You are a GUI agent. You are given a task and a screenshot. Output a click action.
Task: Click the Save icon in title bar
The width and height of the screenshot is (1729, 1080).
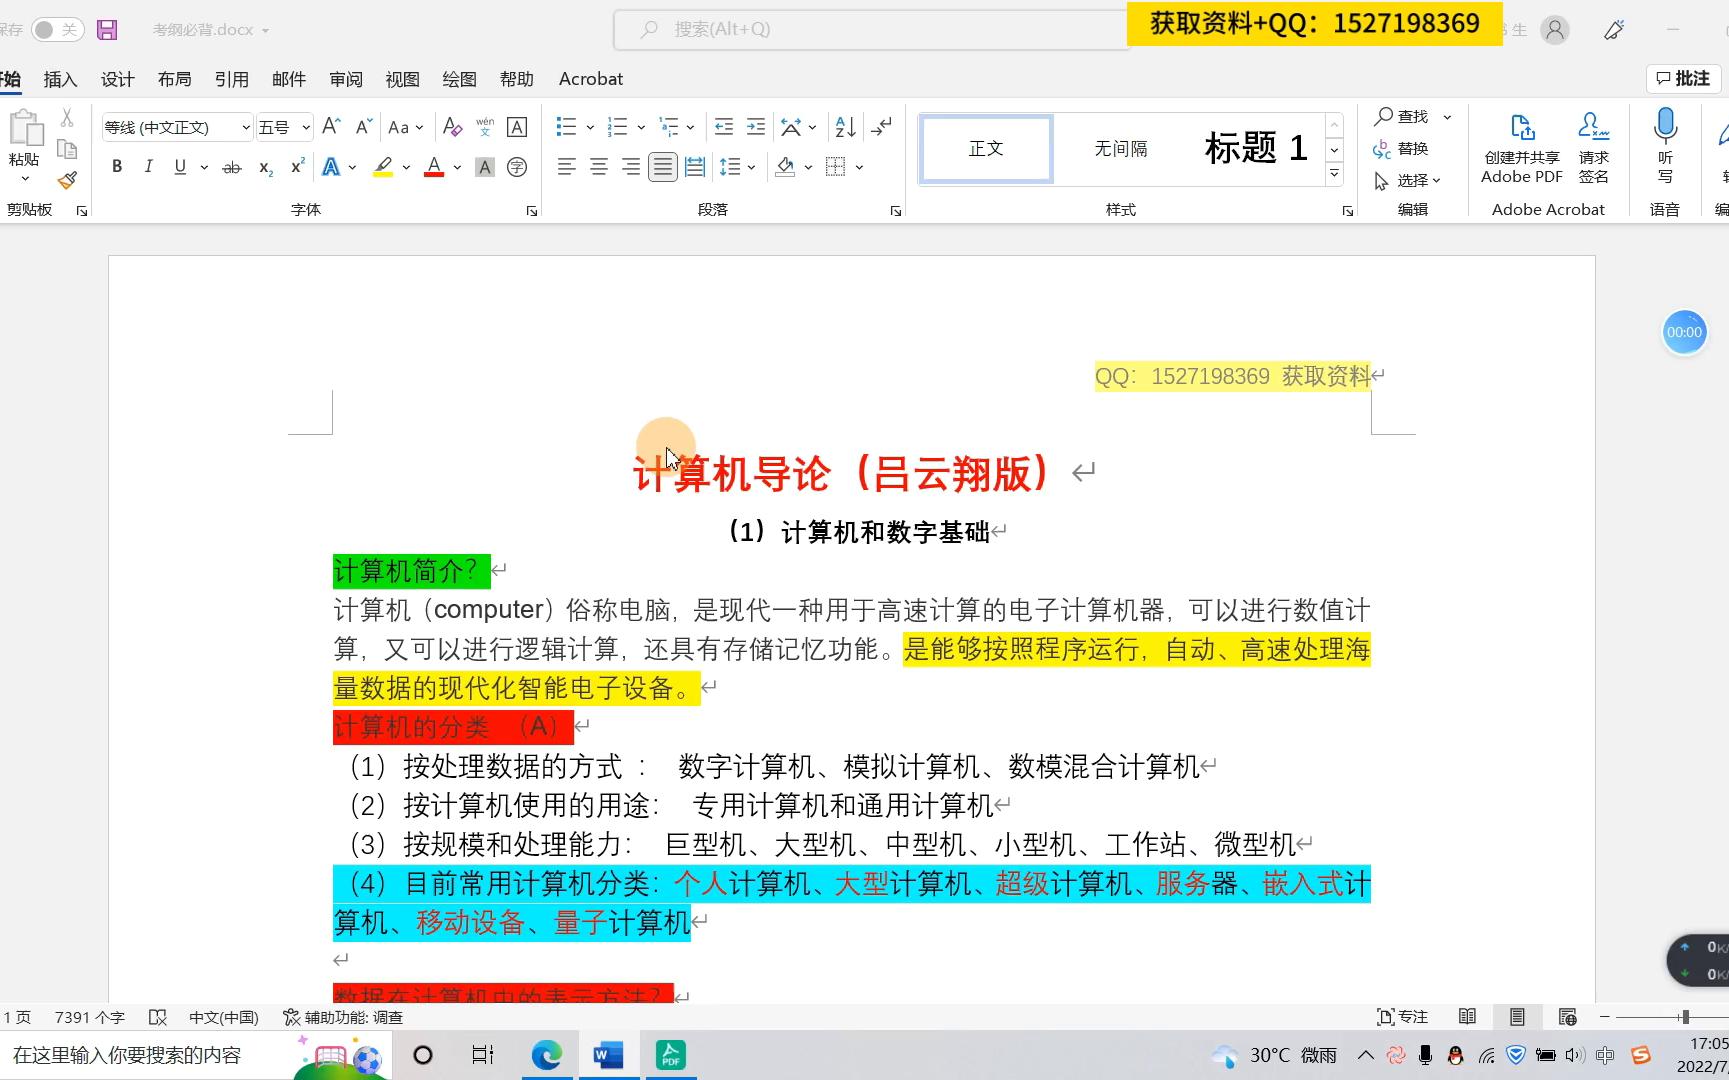coord(107,30)
